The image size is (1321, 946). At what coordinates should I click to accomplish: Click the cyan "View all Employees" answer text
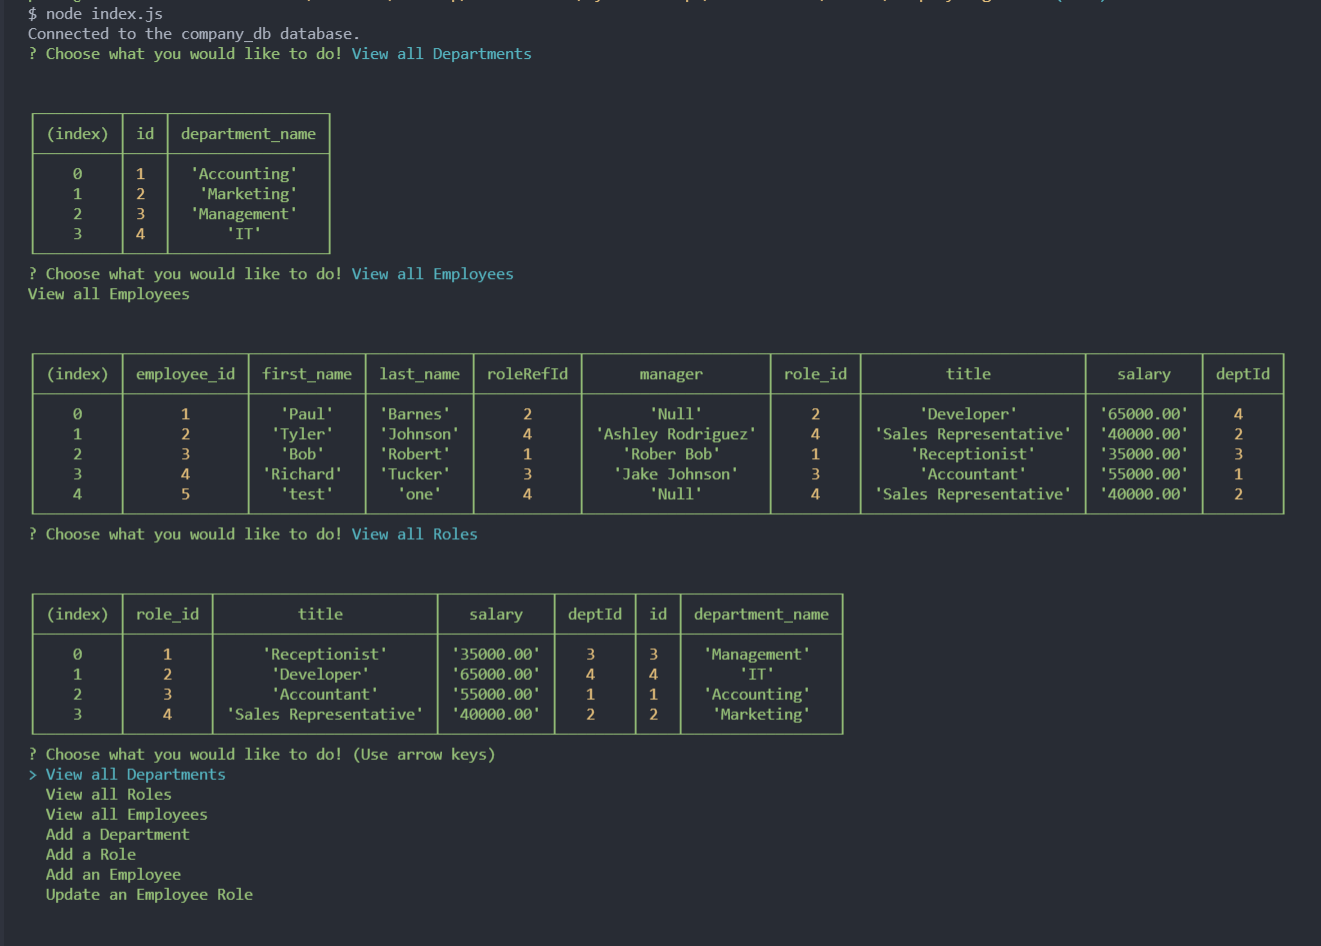coord(432,273)
